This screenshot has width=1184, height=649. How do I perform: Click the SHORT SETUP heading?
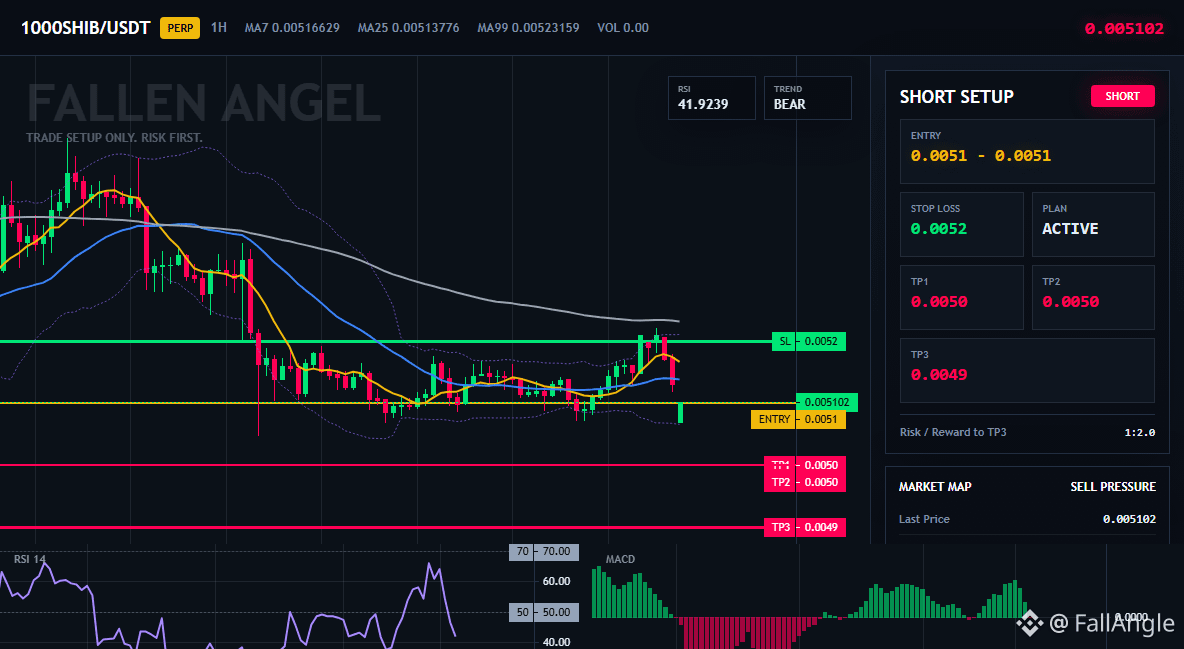(956, 97)
